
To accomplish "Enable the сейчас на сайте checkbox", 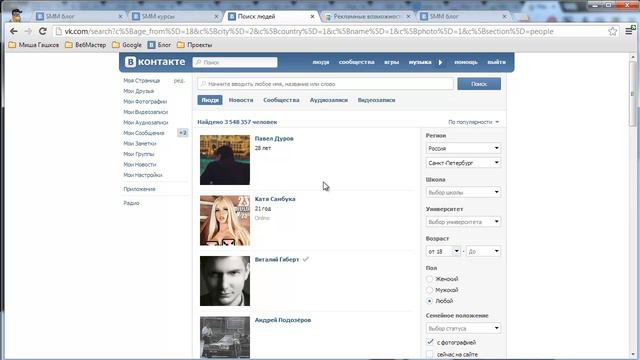I will pyautogui.click(x=430, y=354).
